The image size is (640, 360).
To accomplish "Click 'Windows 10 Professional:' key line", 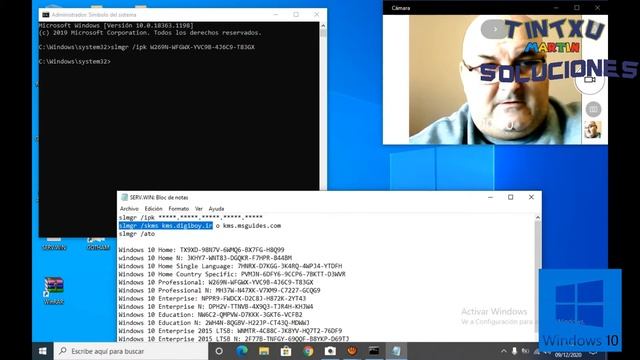I will click(x=216, y=282).
